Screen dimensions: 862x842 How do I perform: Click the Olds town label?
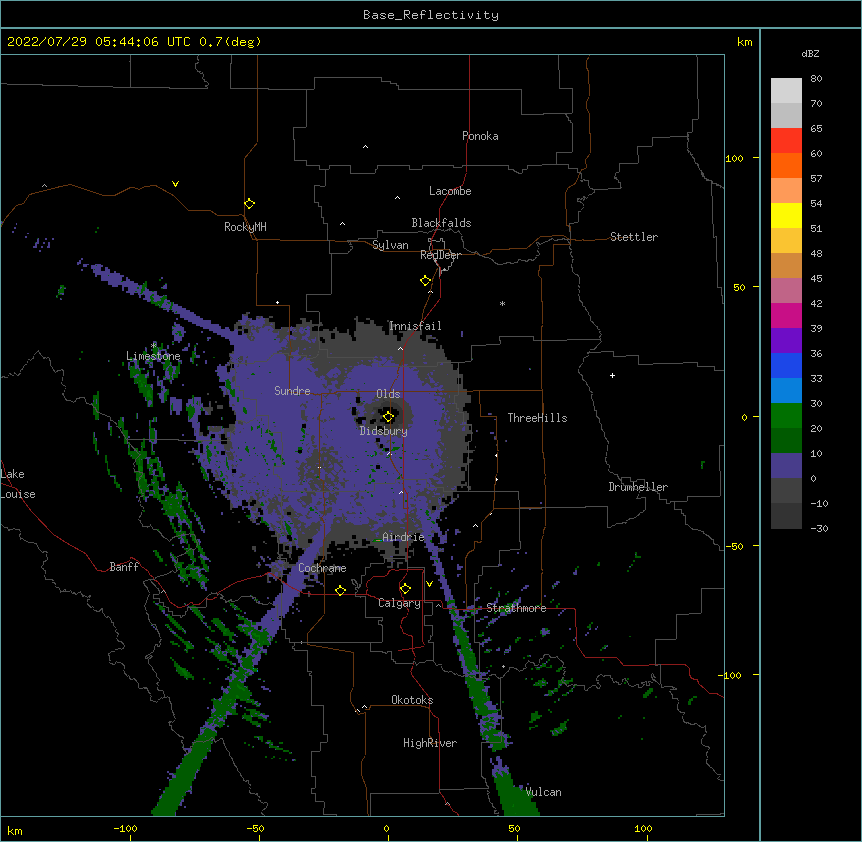click(388, 394)
